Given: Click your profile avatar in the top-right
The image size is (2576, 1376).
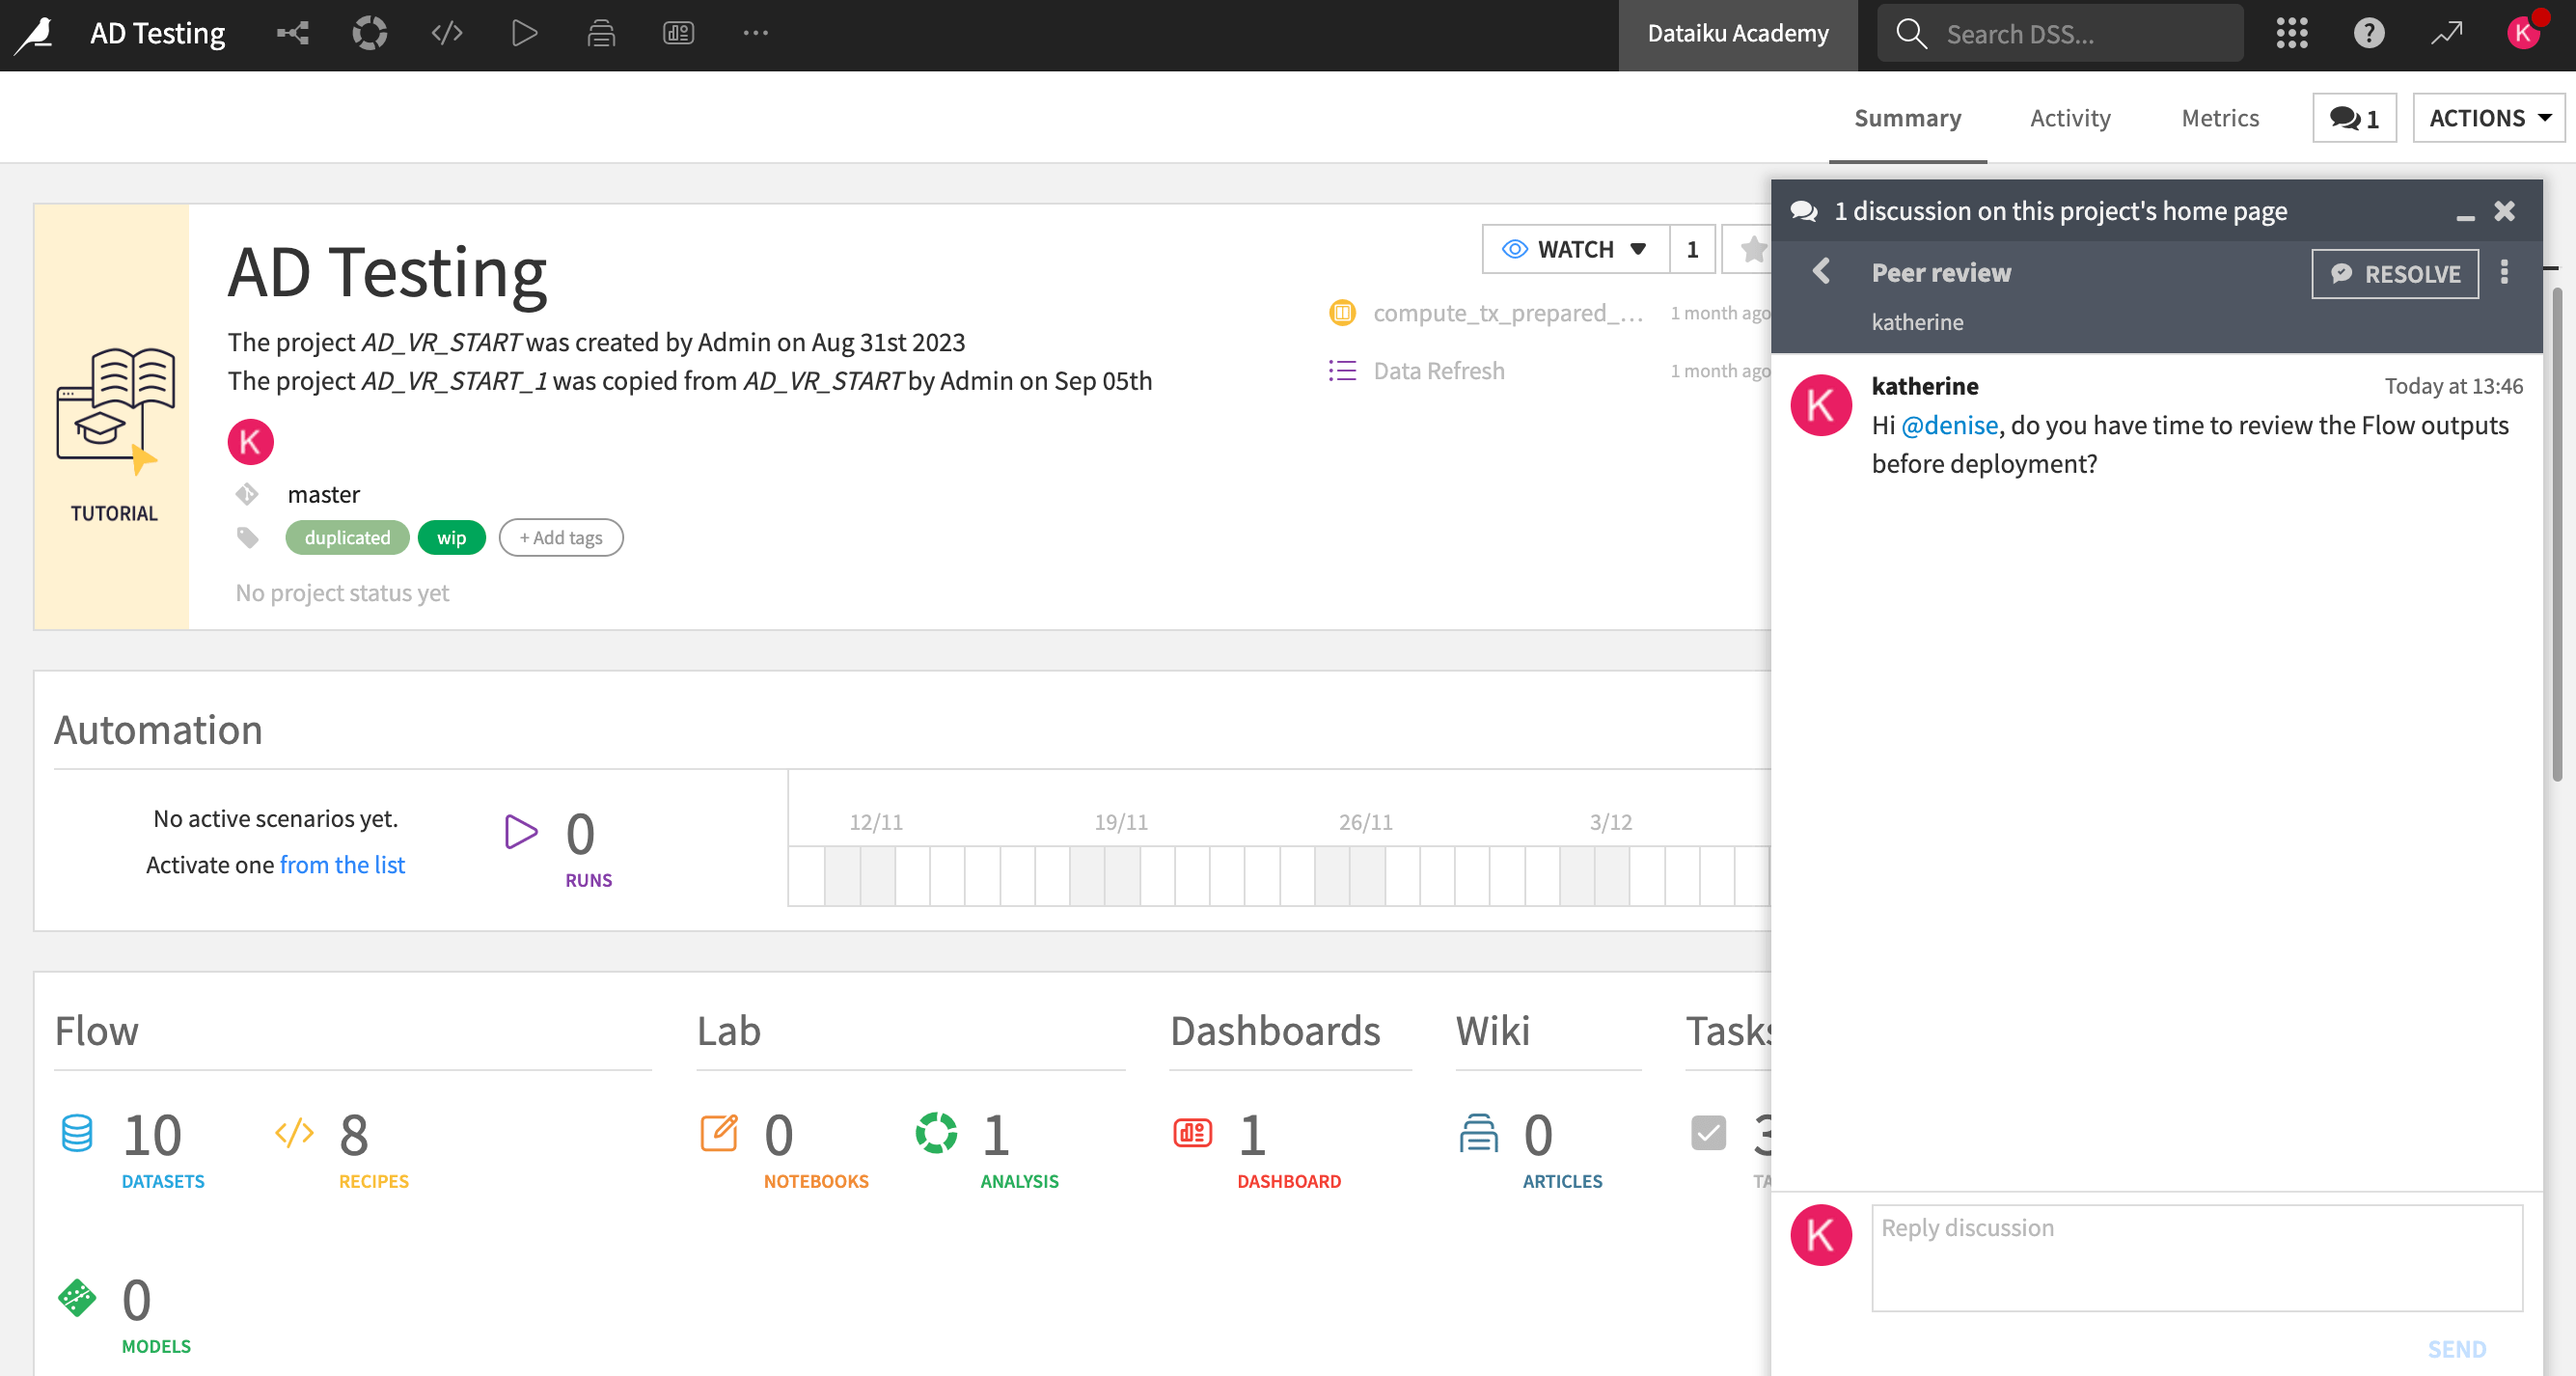Looking at the screenshot, I should [2524, 33].
